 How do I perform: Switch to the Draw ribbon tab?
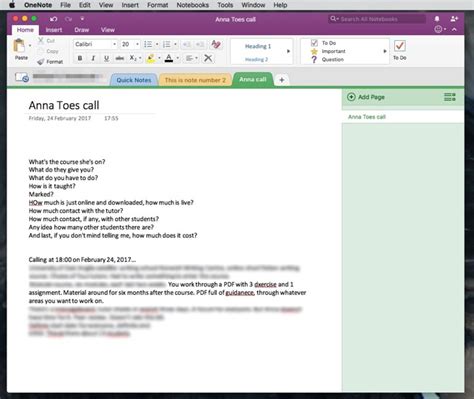[x=82, y=30]
